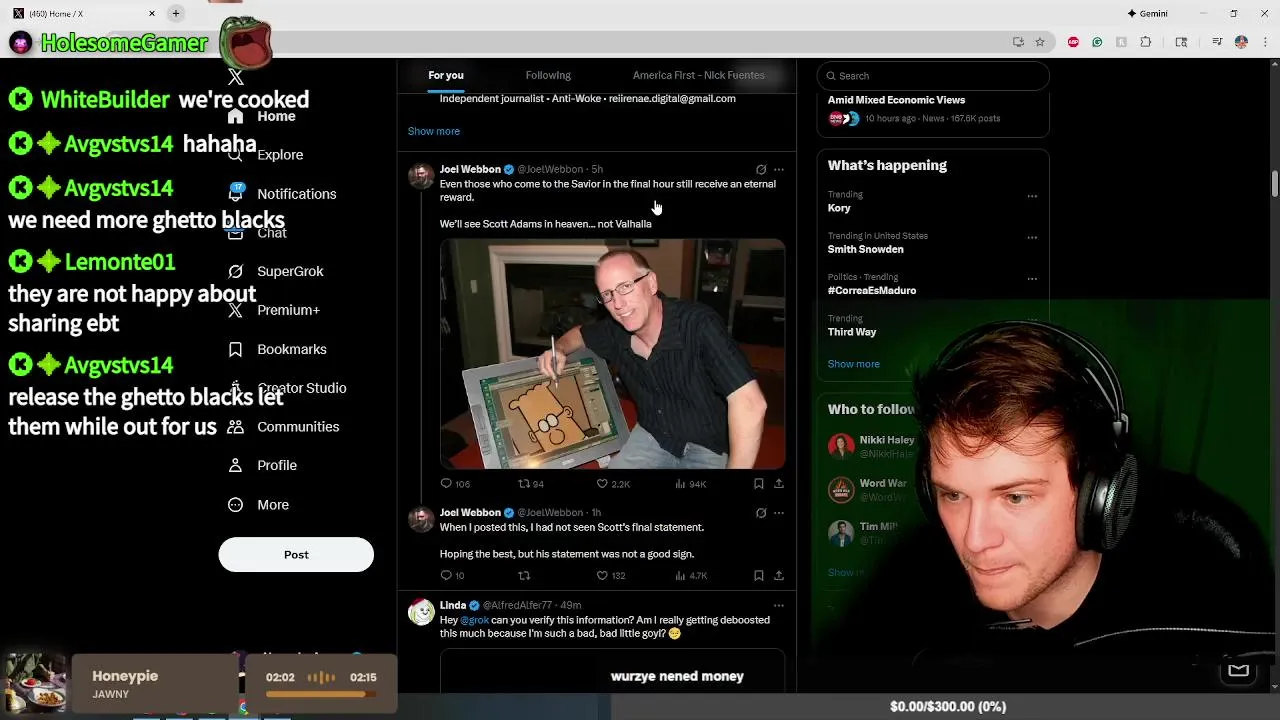Open the Adblock Plus extension
The width and height of the screenshot is (1280, 720).
click(1073, 42)
